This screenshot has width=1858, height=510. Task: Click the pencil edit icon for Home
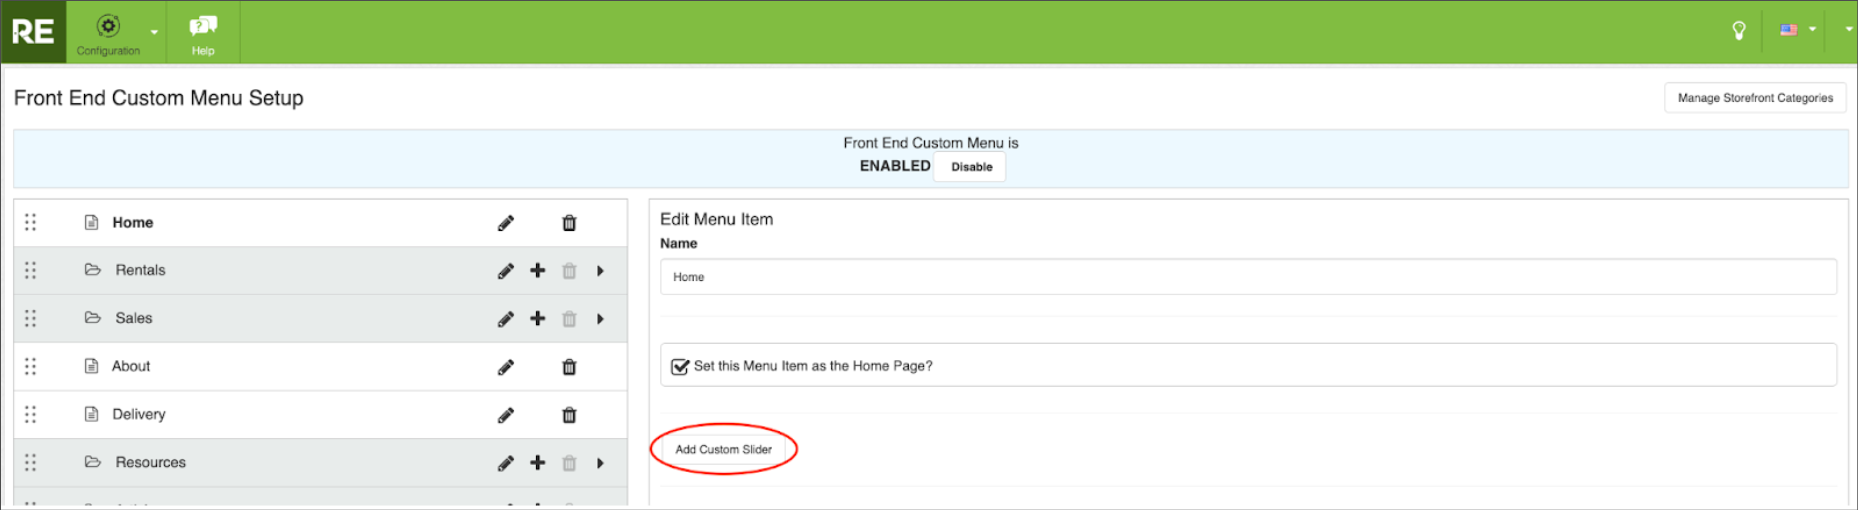coord(506,223)
